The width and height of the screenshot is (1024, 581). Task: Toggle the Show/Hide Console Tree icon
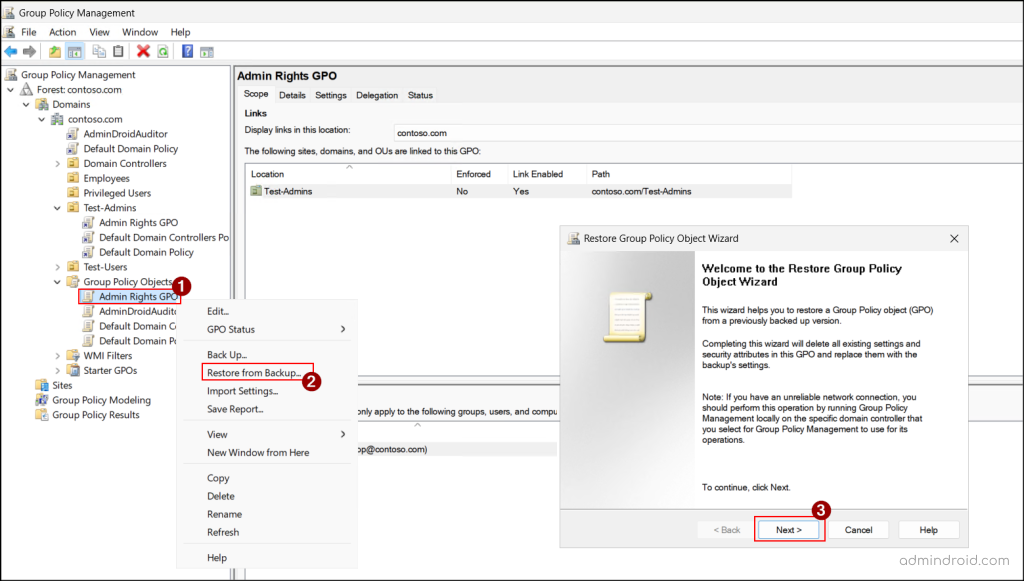pyautogui.click(x=76, y=51)
